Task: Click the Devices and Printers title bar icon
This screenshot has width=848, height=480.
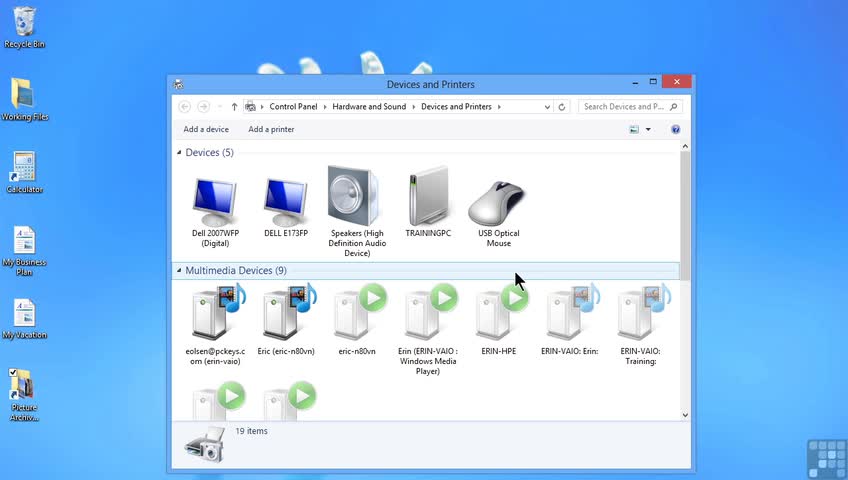Action: coord(178,84)
